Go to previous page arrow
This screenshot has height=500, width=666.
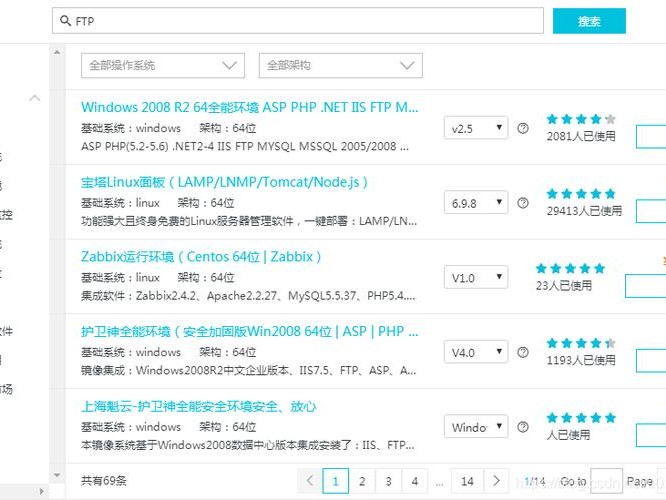[310, 481]
